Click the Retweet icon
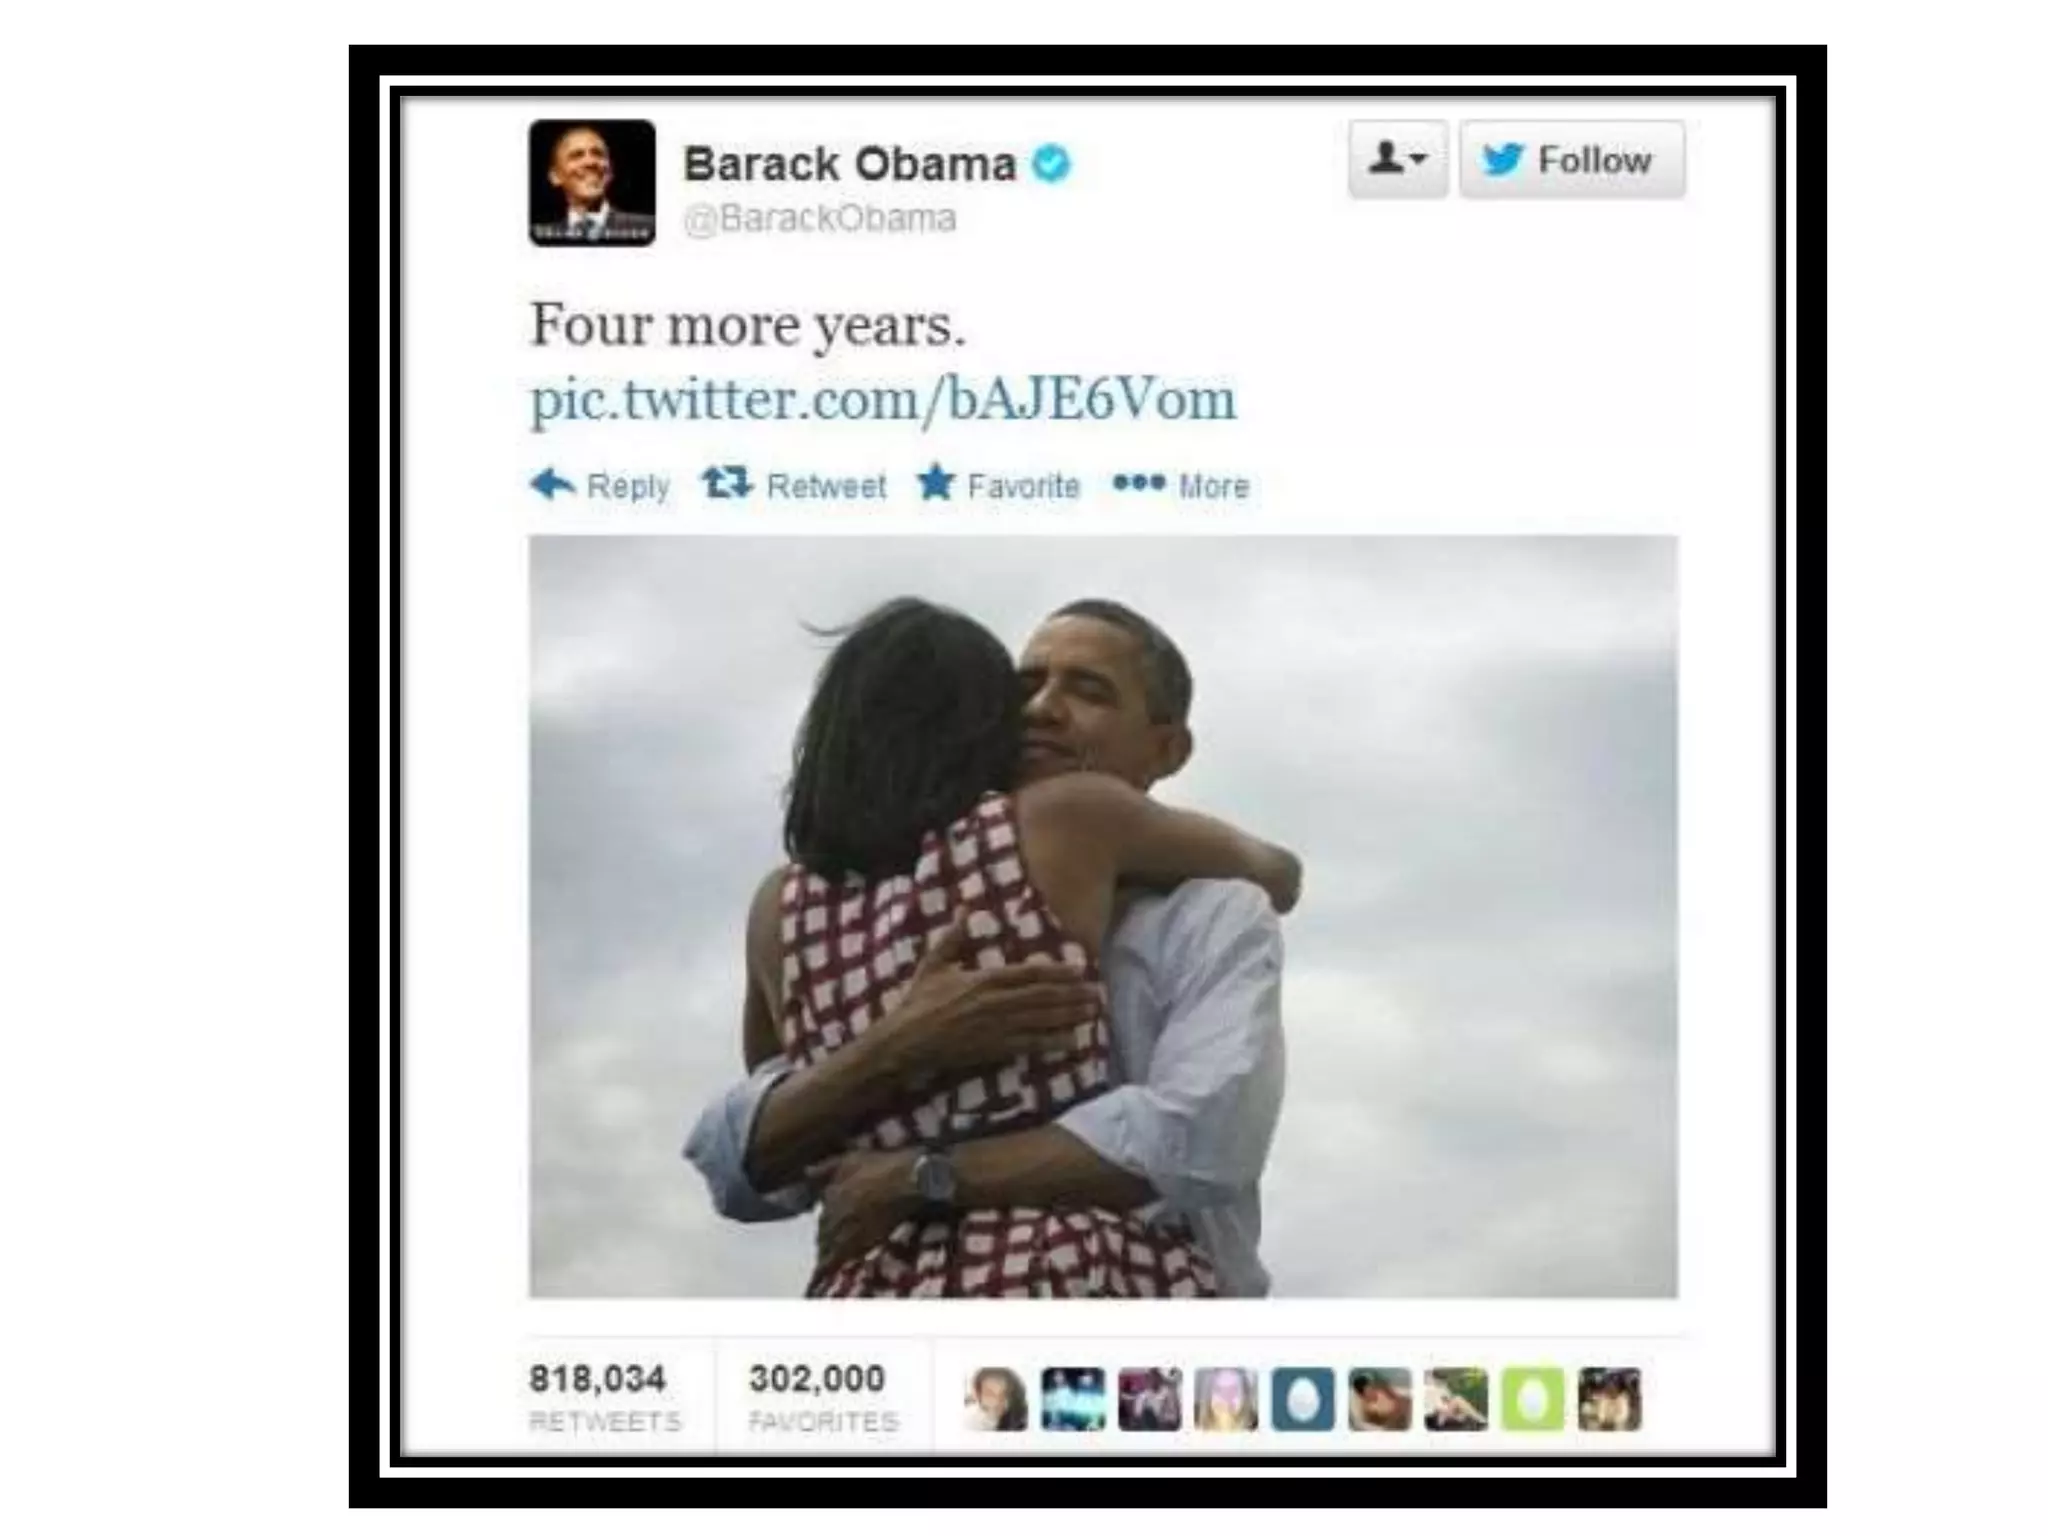 point(726,484)
